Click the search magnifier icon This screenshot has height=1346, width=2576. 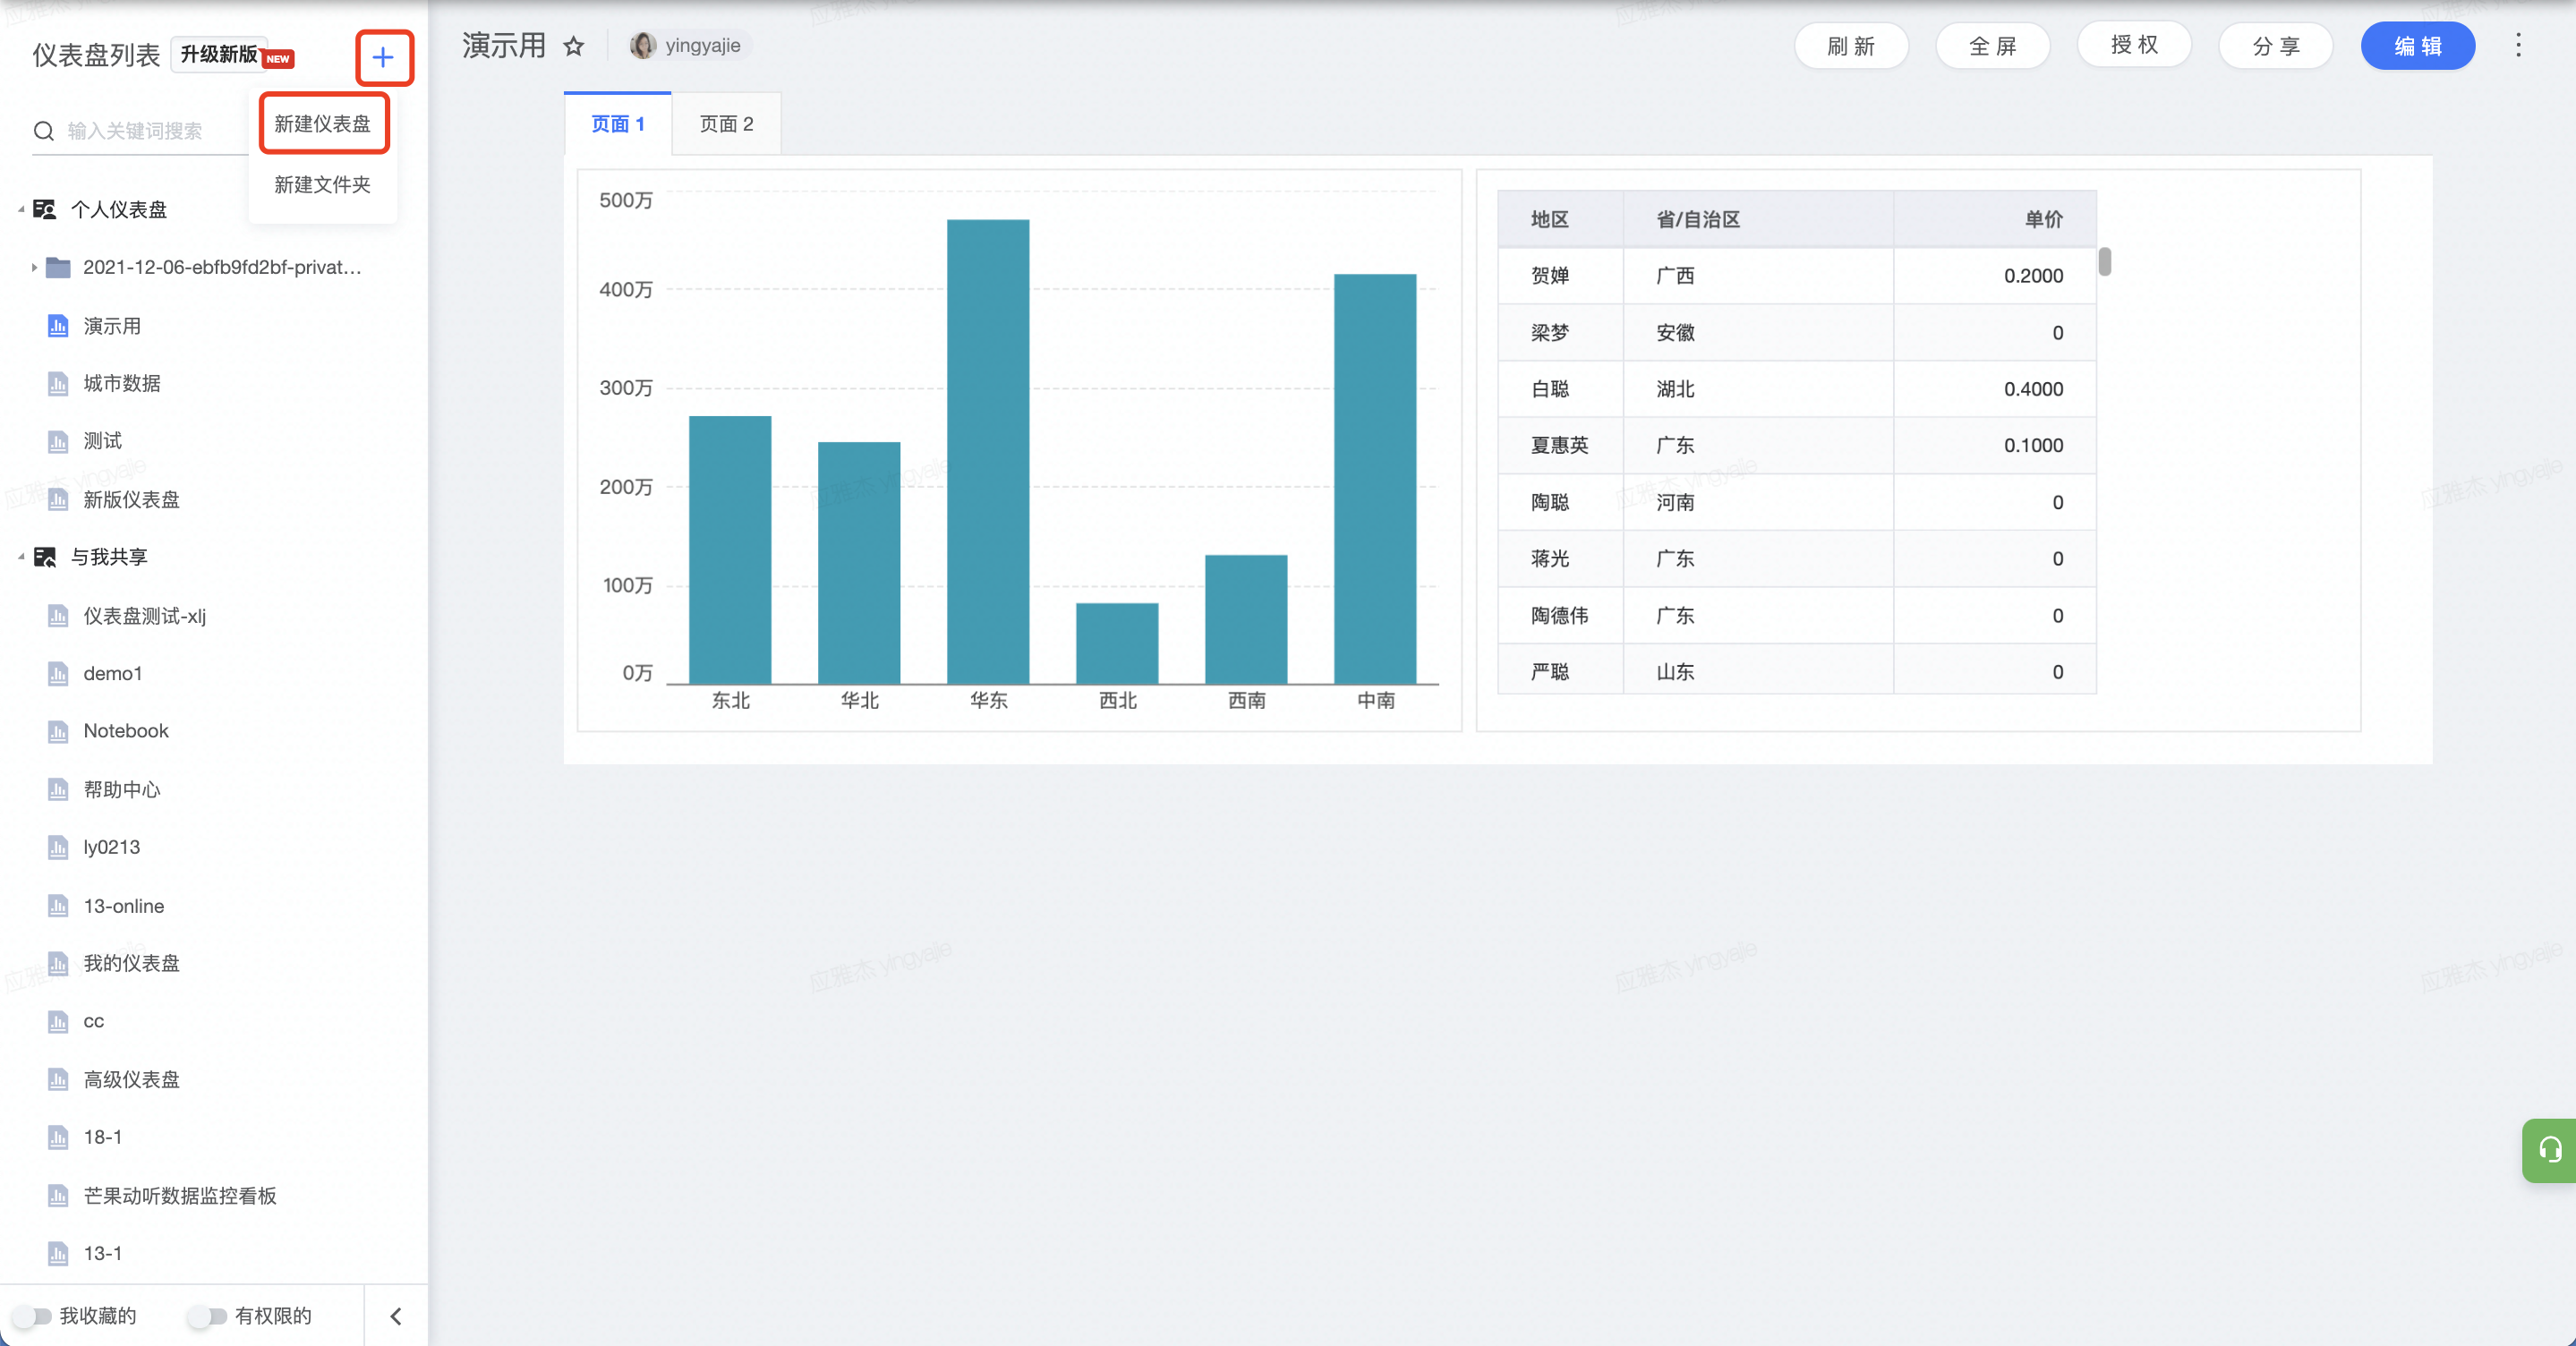pyautogui.click(x=43, y=131)
